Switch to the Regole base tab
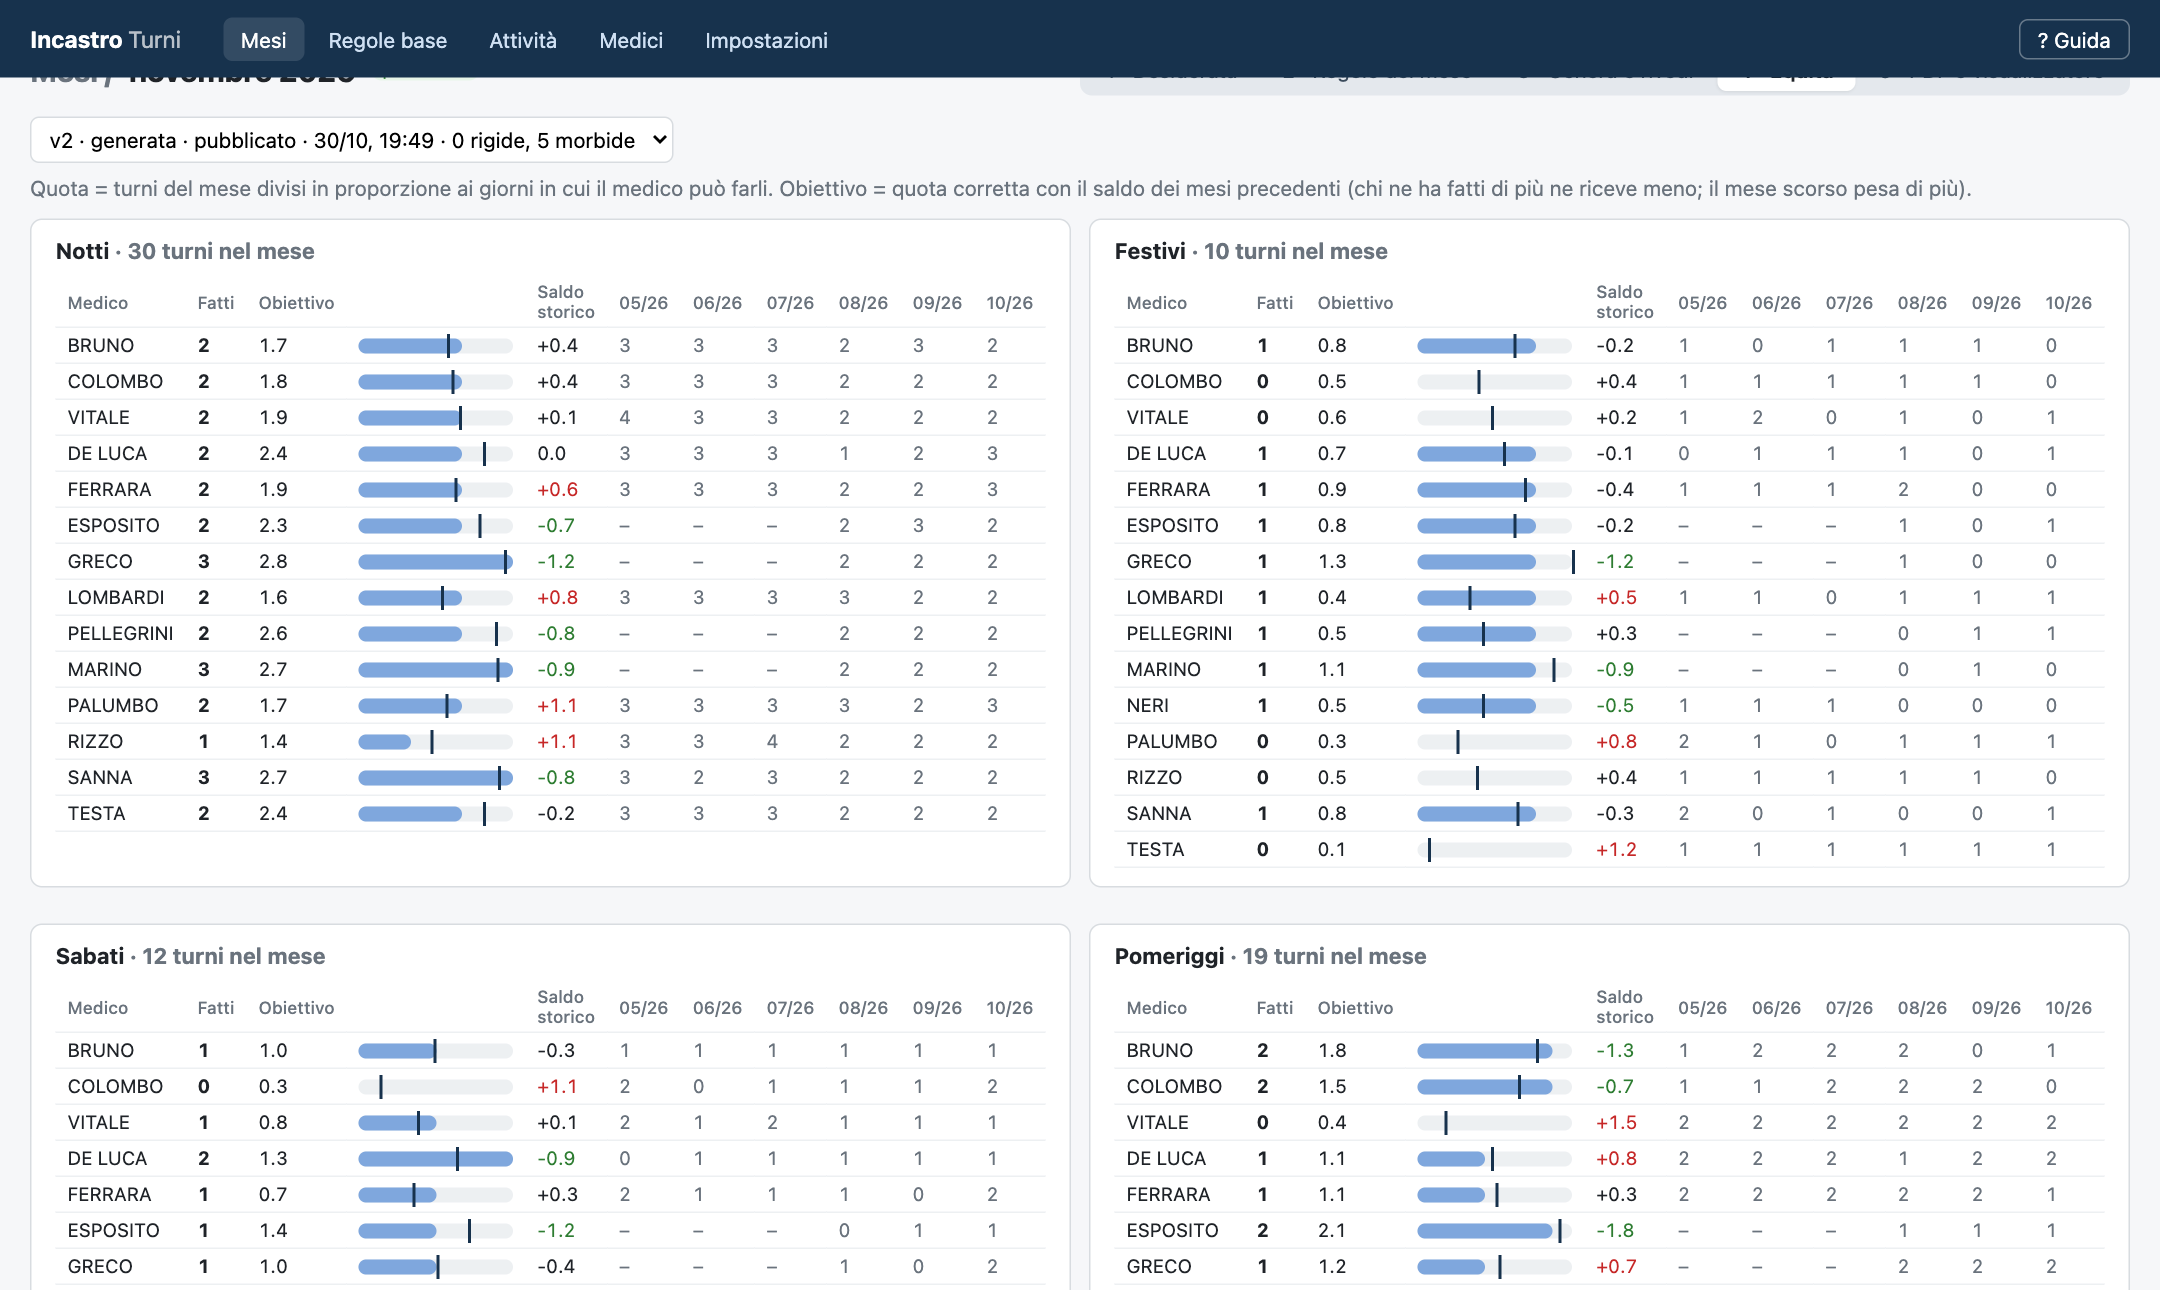 click(387, 40)
